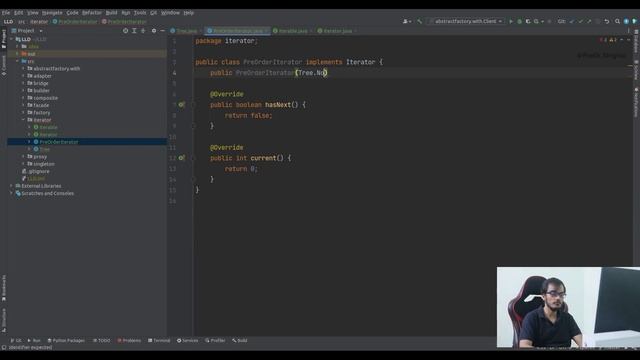Open the TODO tool window
The width and height of the screenshot is (640, 360).
pyautogui.click(x=102, y=340)
